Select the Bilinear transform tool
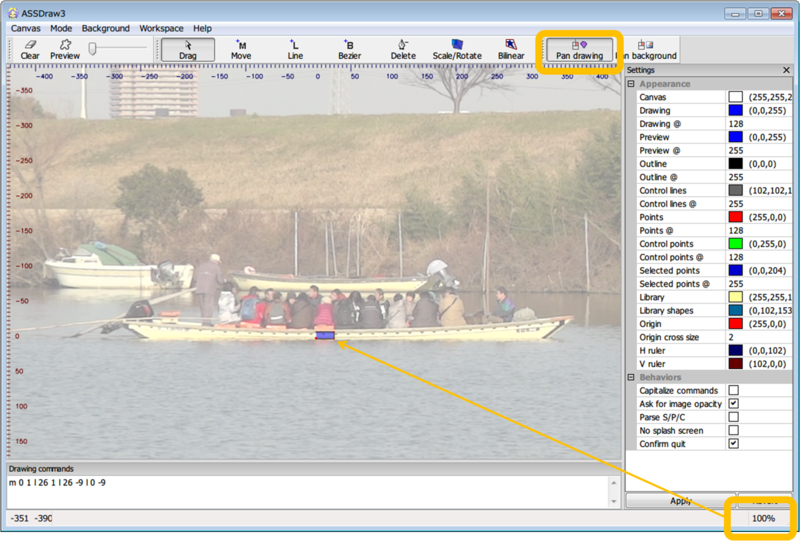 pos(511,50)
